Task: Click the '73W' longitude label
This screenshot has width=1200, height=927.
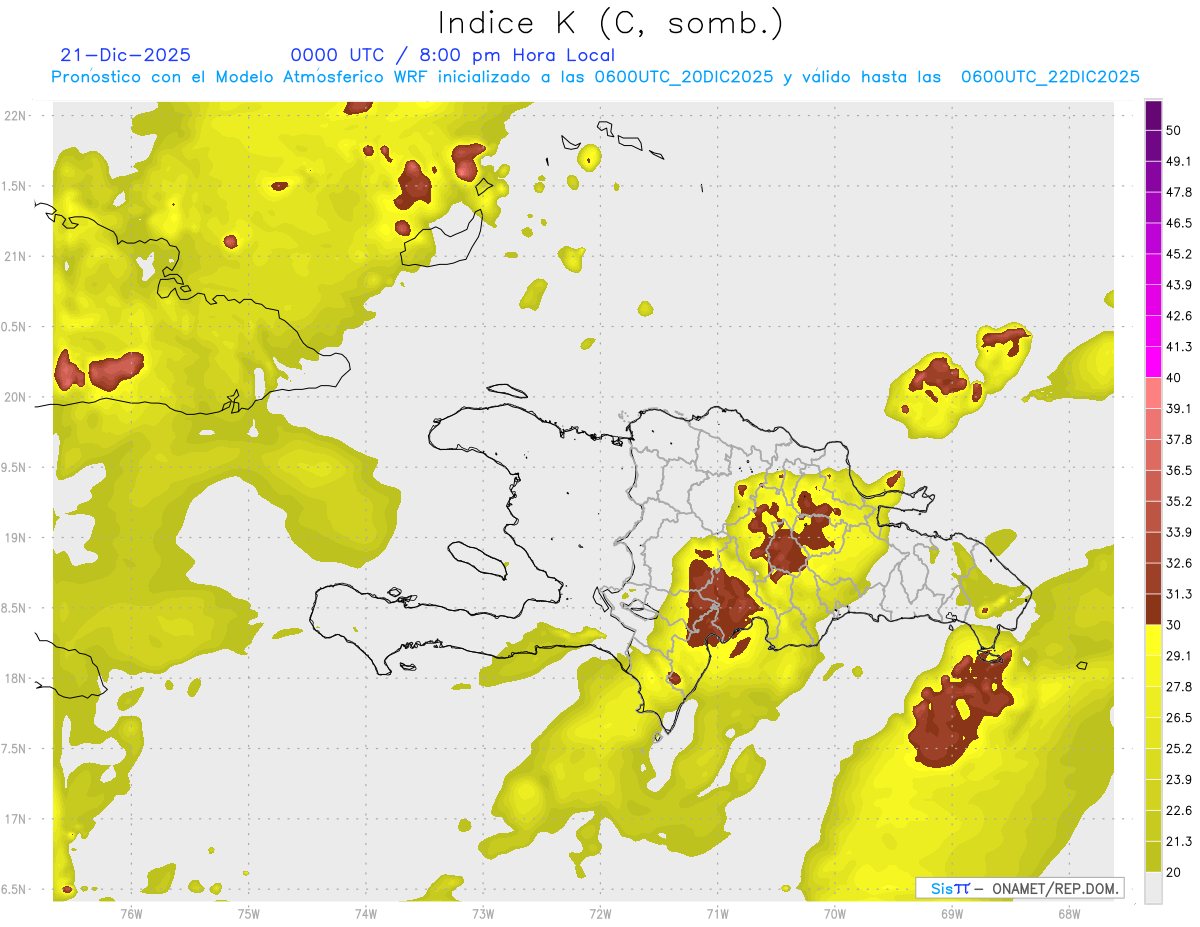Action: point(483,913)
